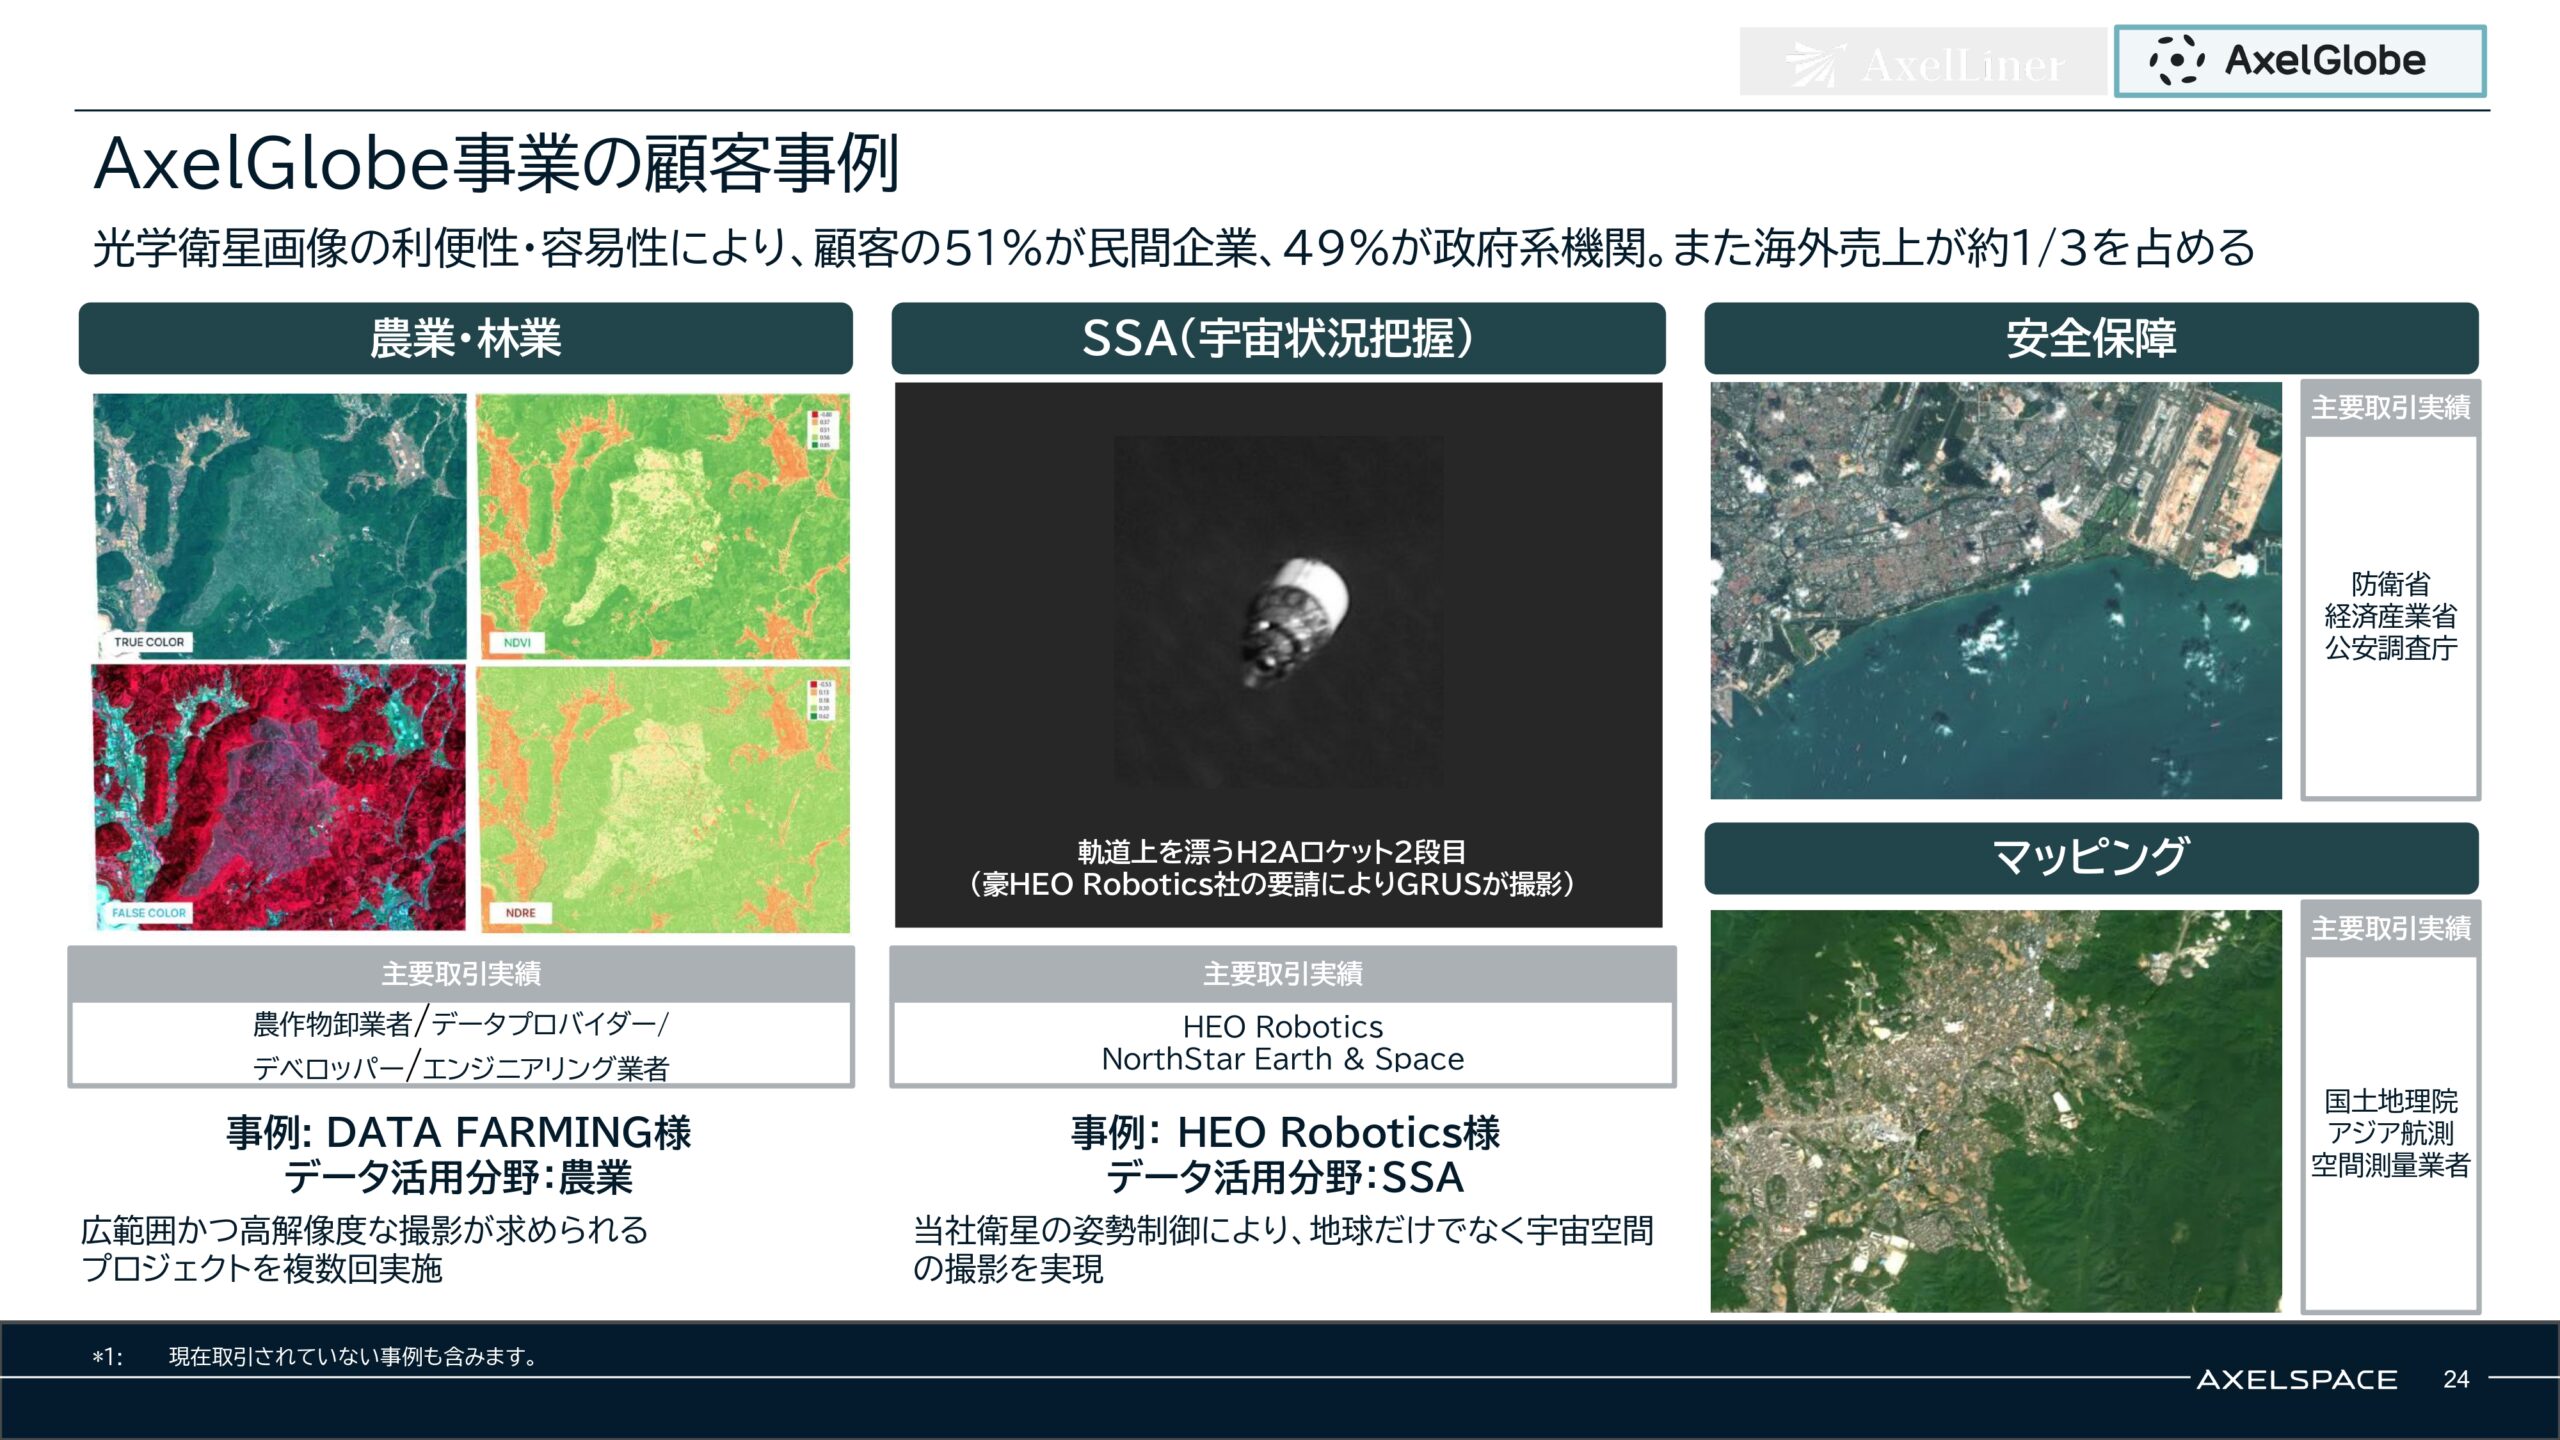The image size is (2560, 1440).
Task: Click the 農業・林業 section header
Action: click(465, 338)
